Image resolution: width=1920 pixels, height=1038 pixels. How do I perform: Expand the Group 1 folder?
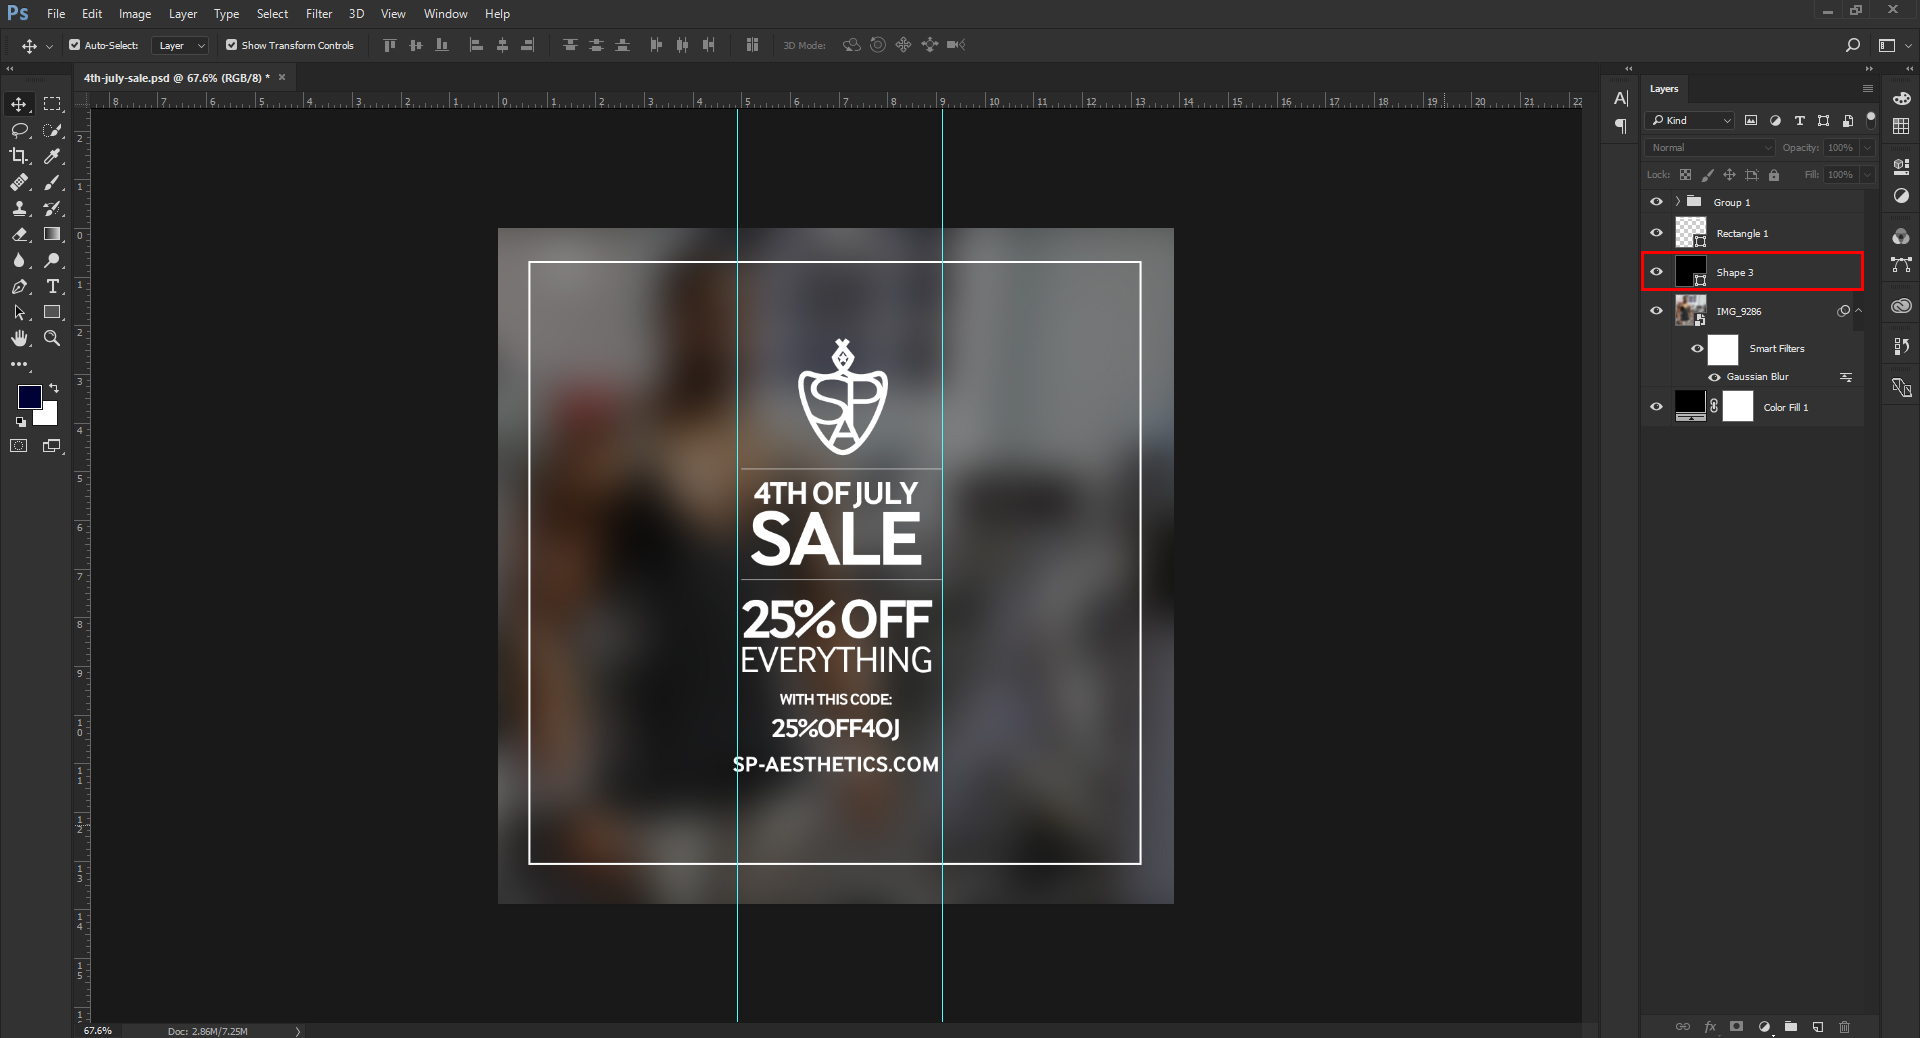click(x=1678, y=202)
